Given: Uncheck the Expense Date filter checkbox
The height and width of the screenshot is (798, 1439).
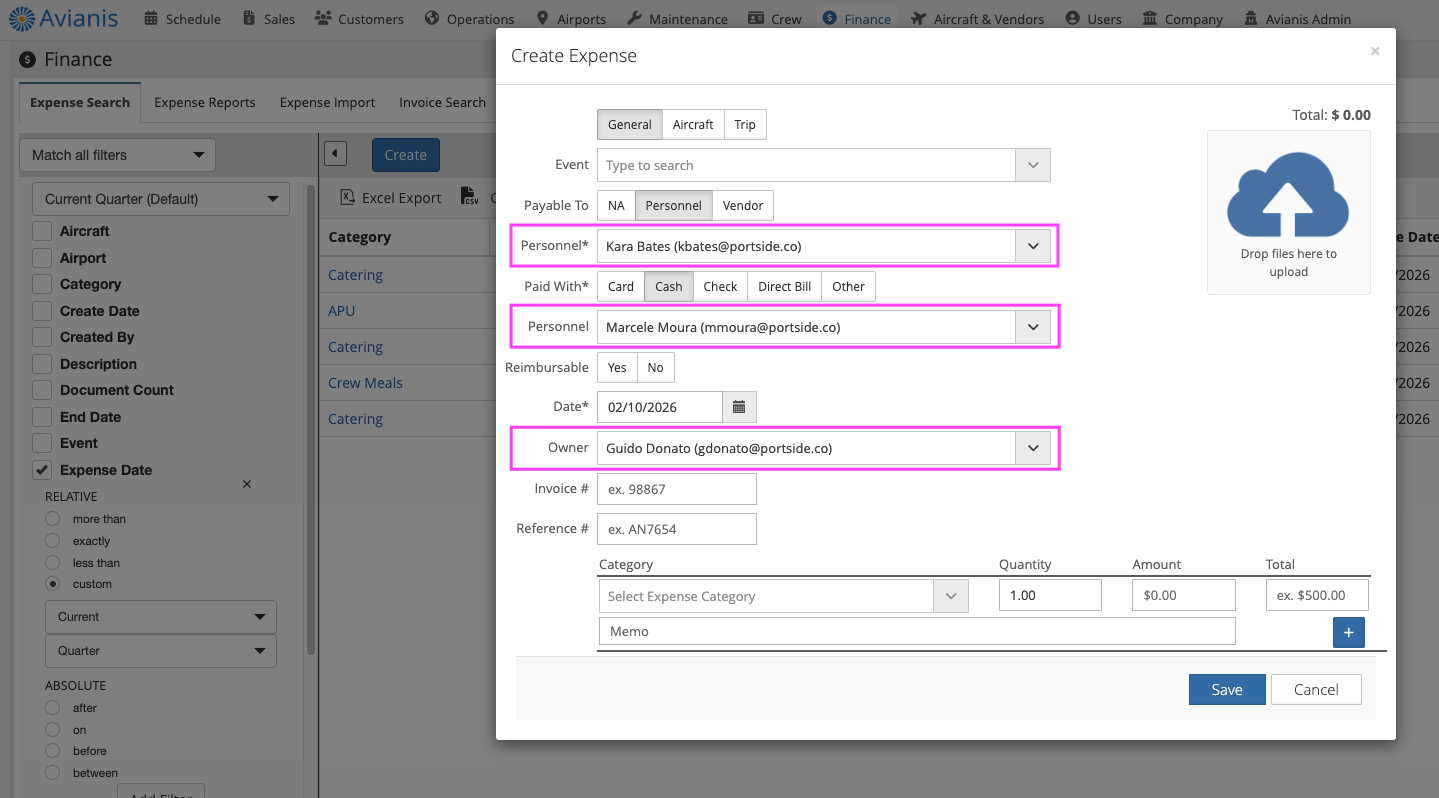Looking at the screenshot, I should tap(42, 470).
